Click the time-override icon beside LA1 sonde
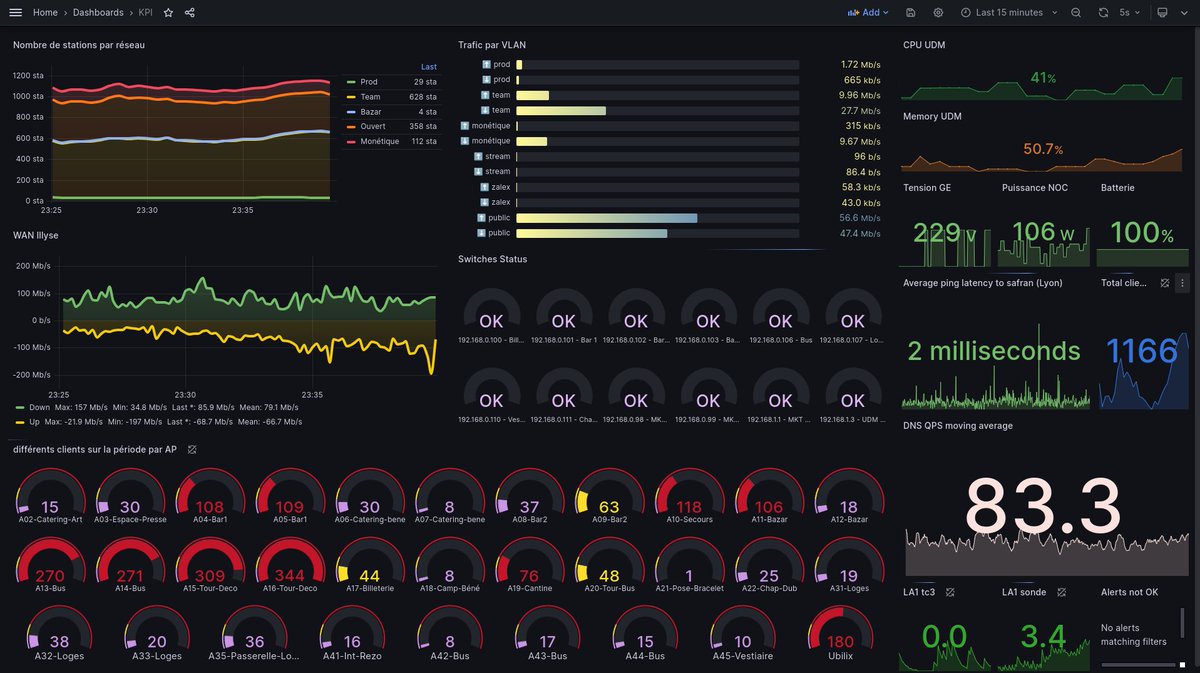1200x673 pixels. pyautogui.click(x=1061, y=592)
